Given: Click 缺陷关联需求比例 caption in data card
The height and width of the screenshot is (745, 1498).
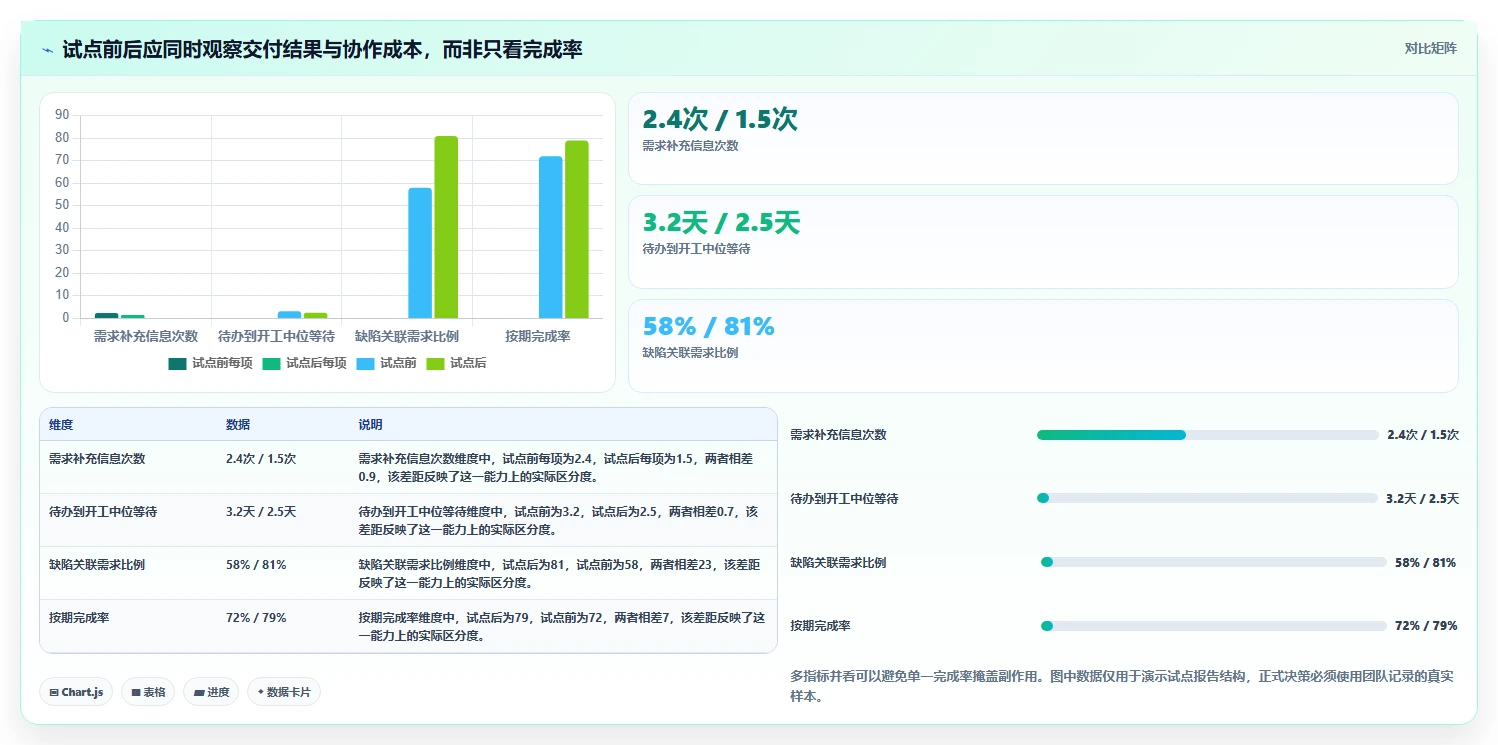Looking at the screenshot, I should coord(690,353).
